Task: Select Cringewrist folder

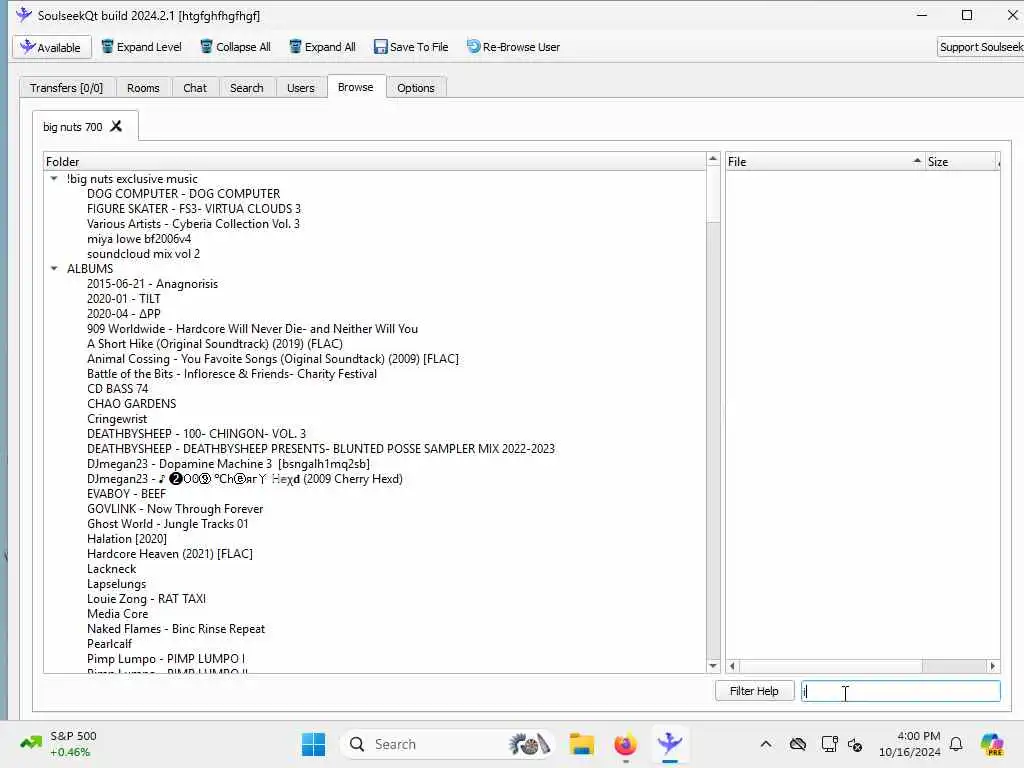Action: click(117, 419)
